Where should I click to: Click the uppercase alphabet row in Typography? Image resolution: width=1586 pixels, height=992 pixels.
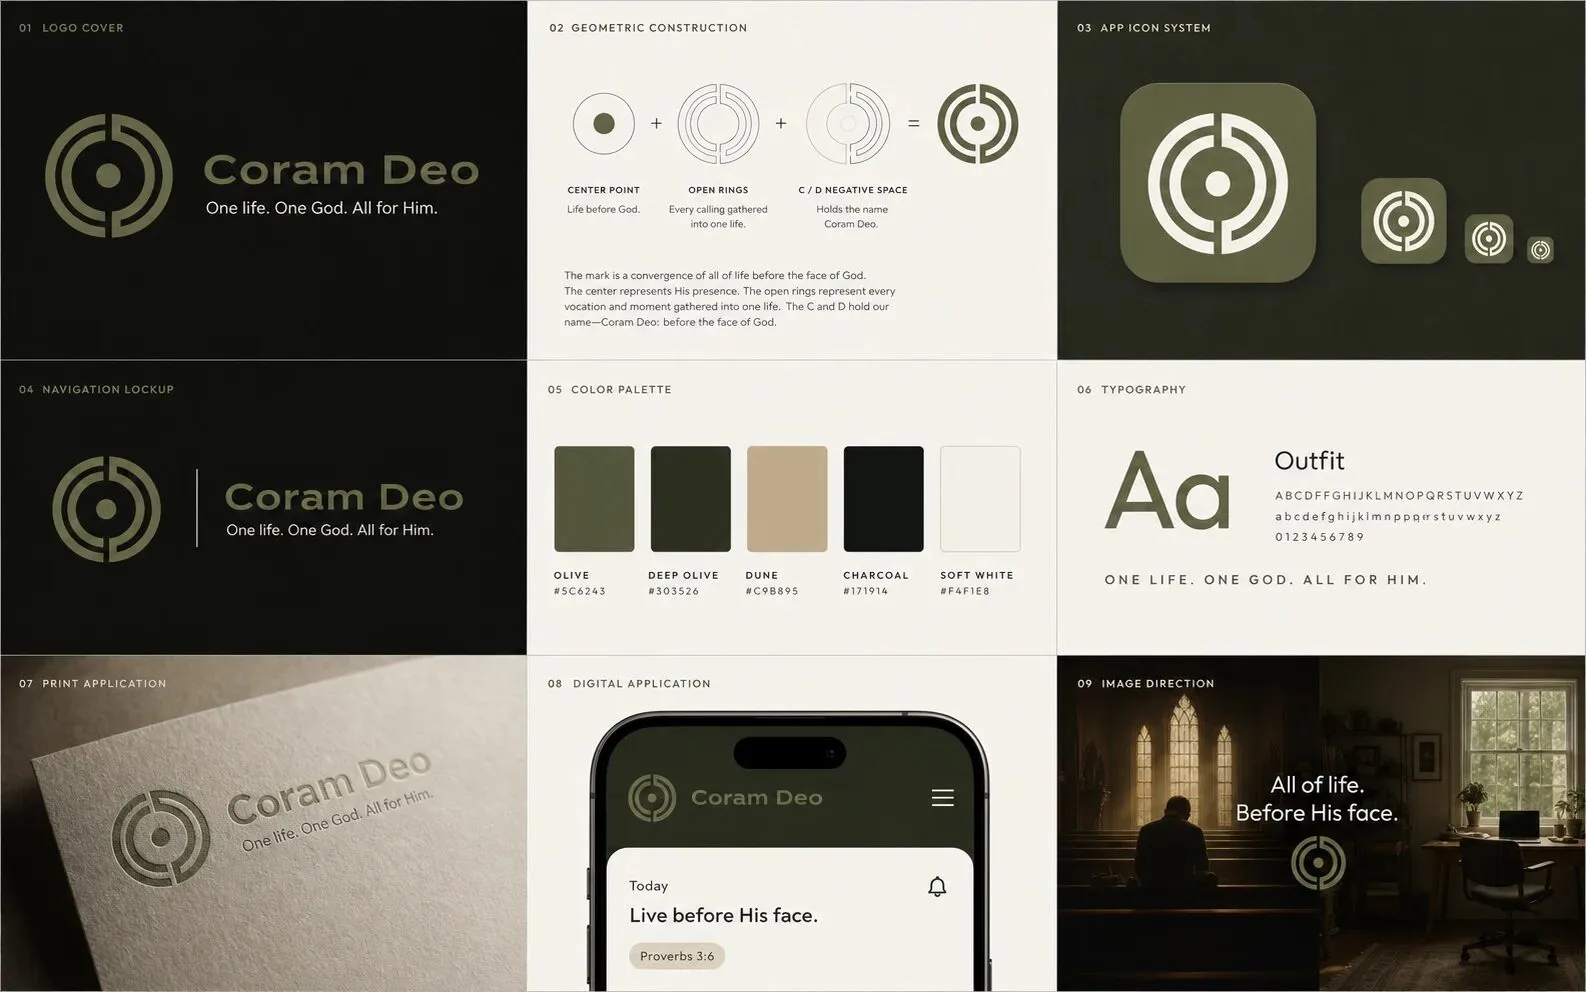(1399, 496)
